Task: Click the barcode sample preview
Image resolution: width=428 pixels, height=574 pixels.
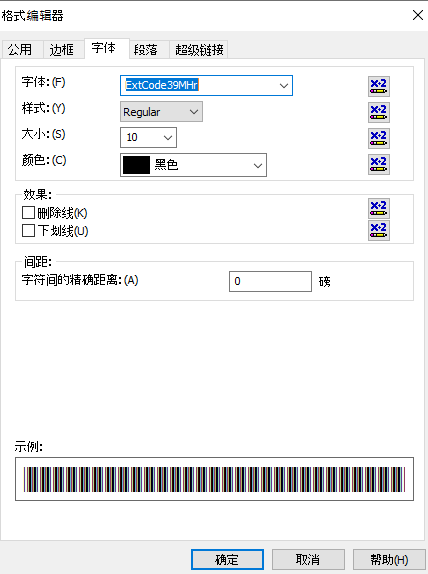Action: (214, 479)
